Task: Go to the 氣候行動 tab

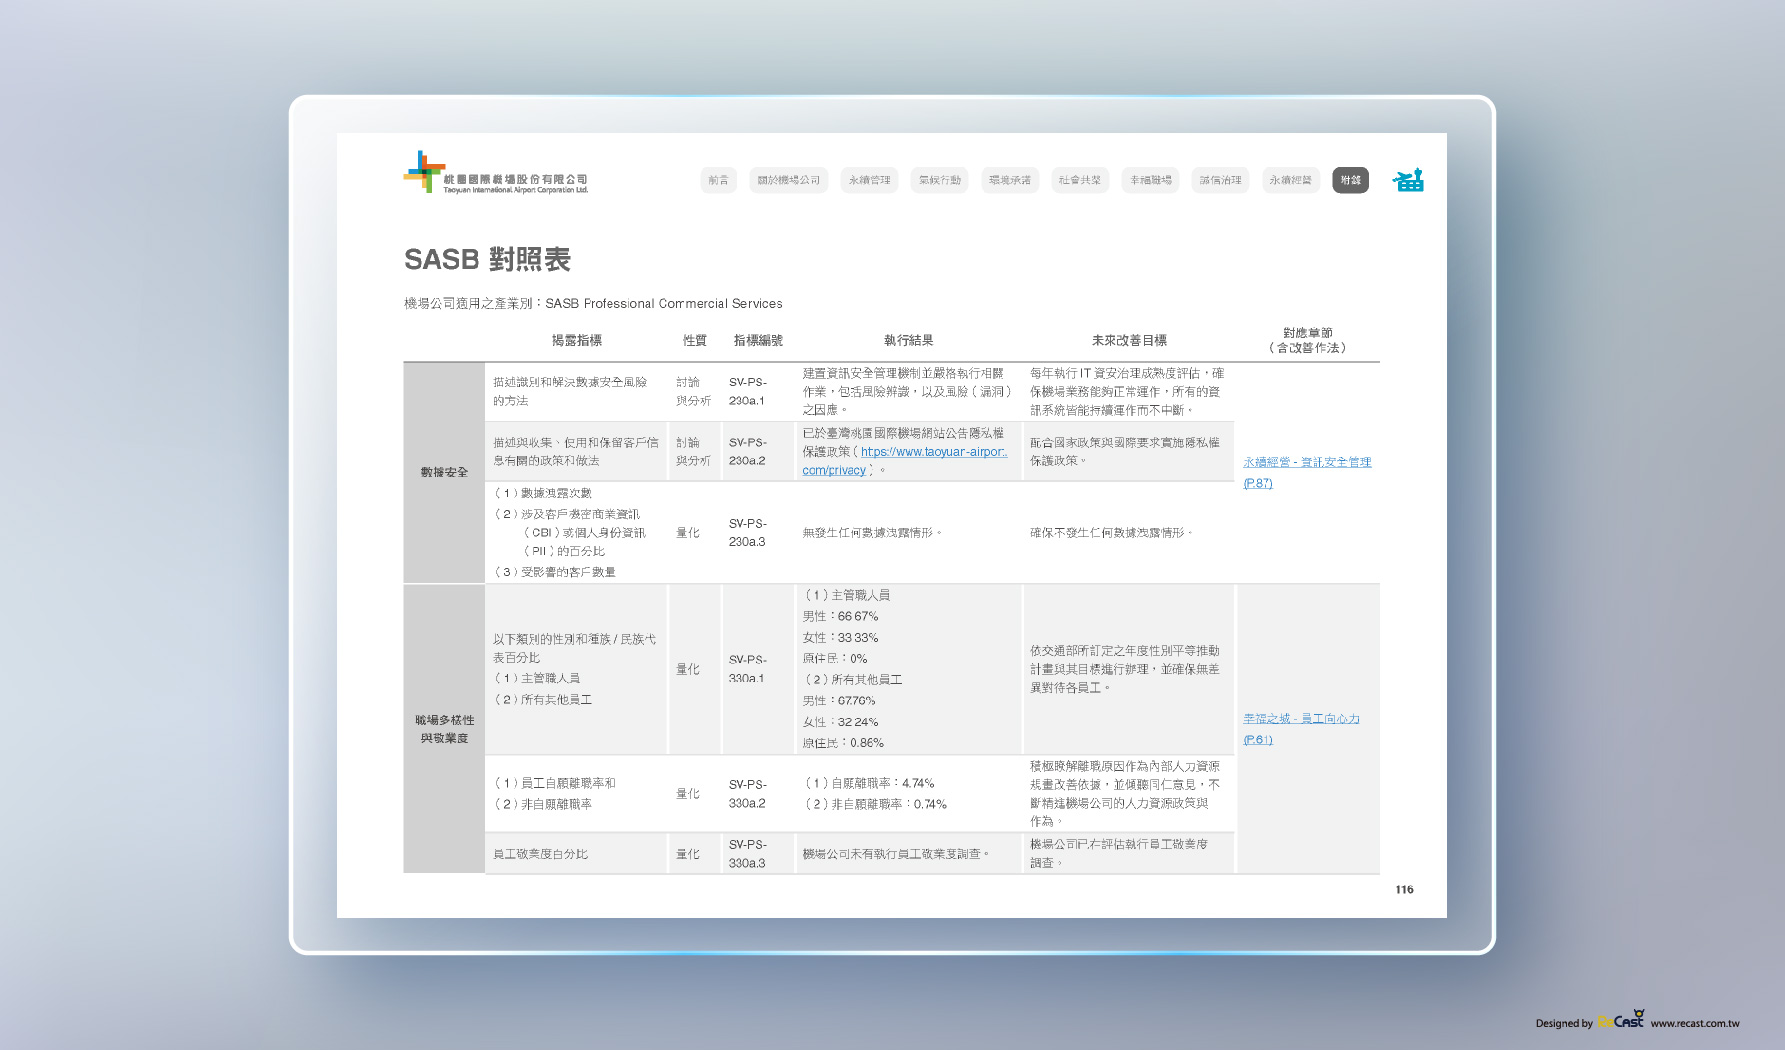Action: coord(939,180)
